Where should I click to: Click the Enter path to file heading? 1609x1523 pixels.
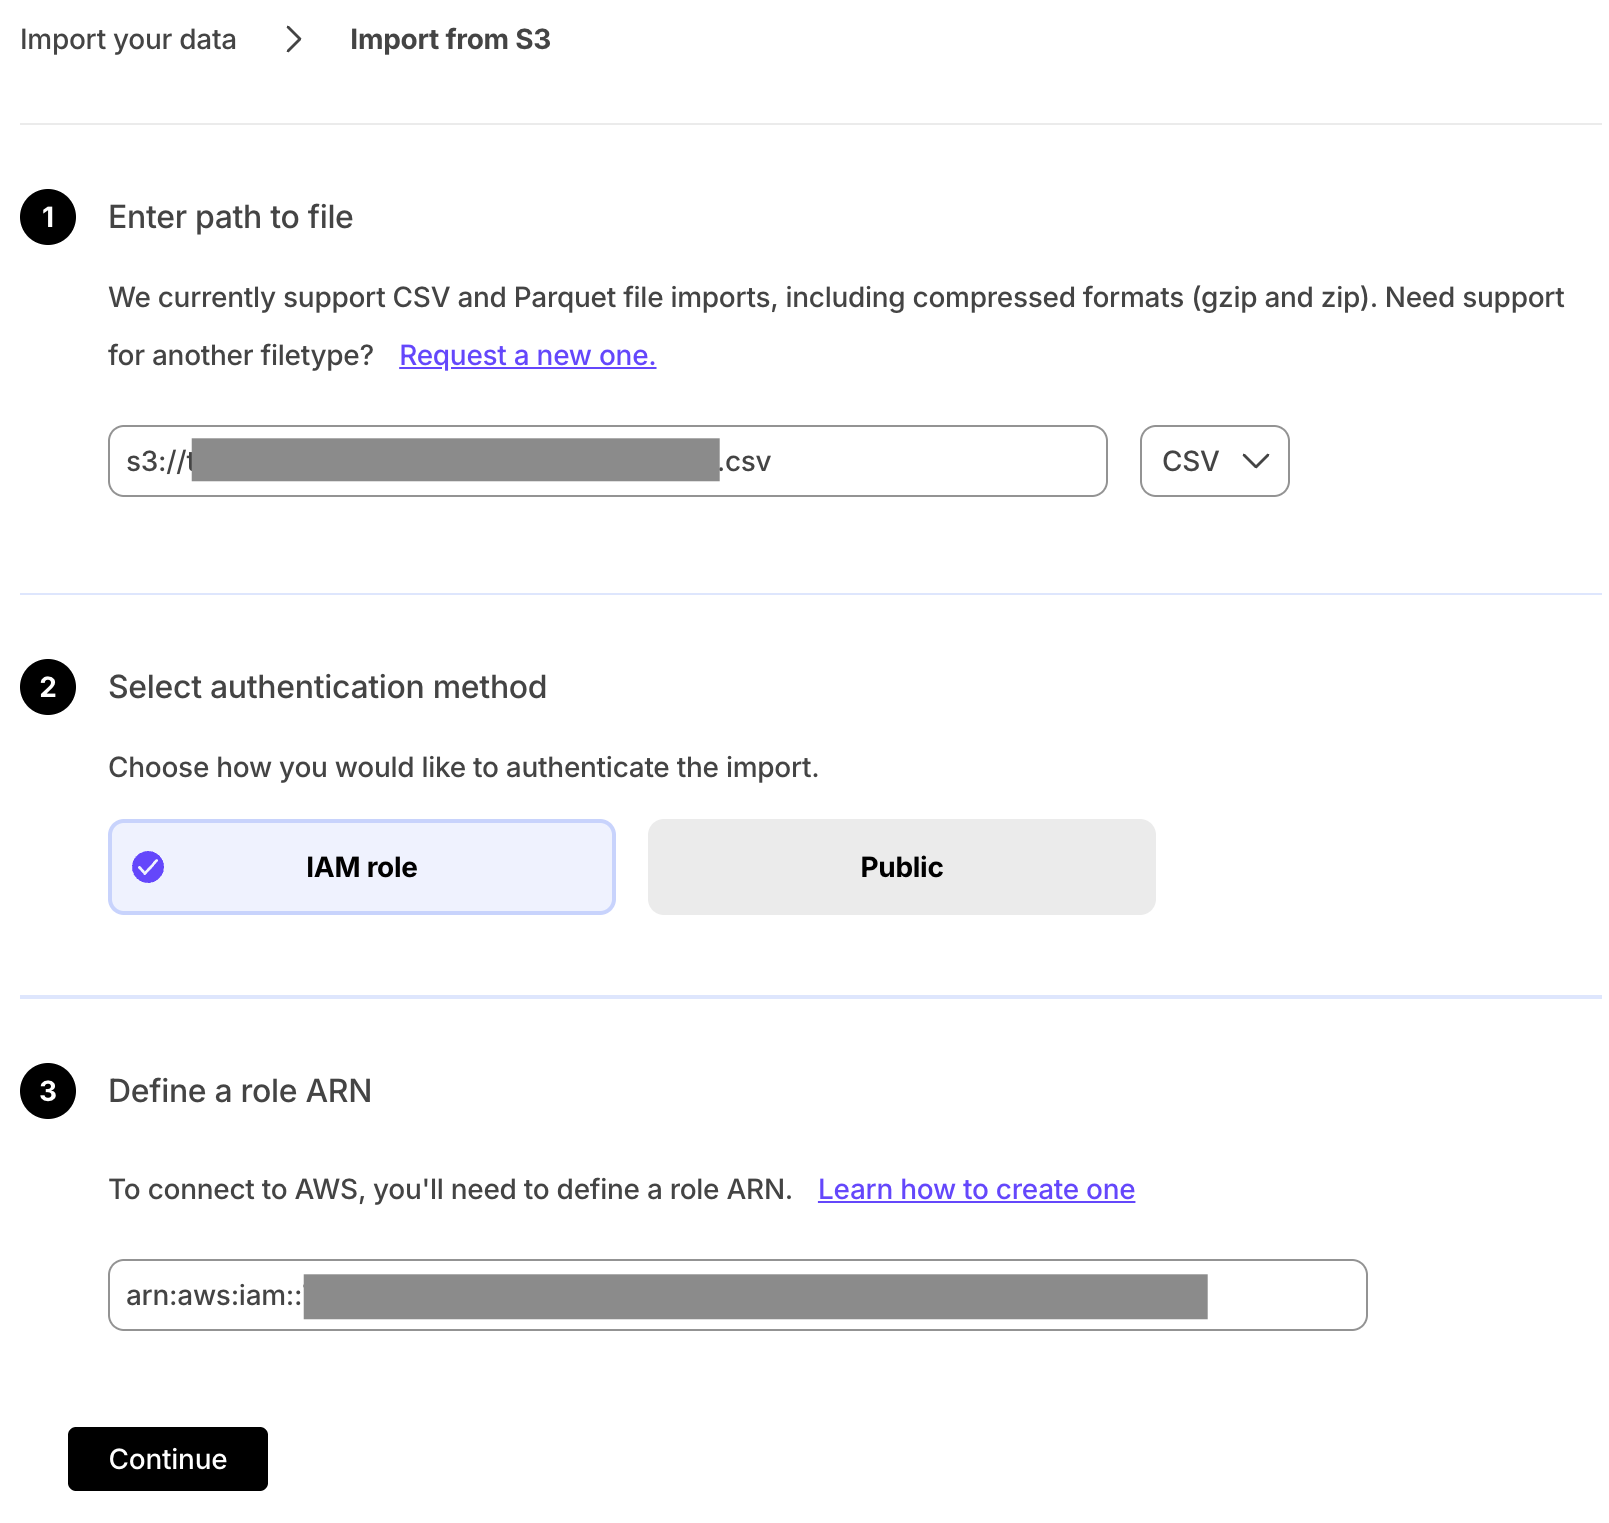point(230,217)
